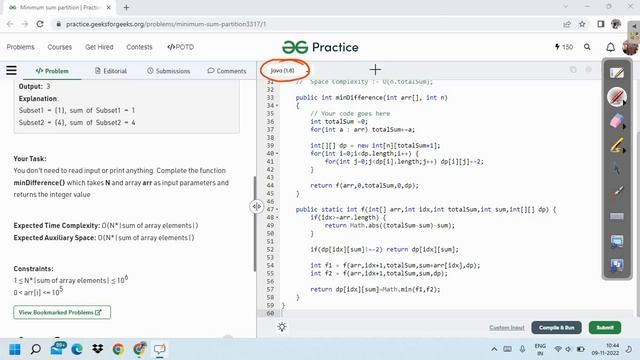This screenshot has height=360, width=640.
Task: Reload the browser page
Action: tap(40, 24)
